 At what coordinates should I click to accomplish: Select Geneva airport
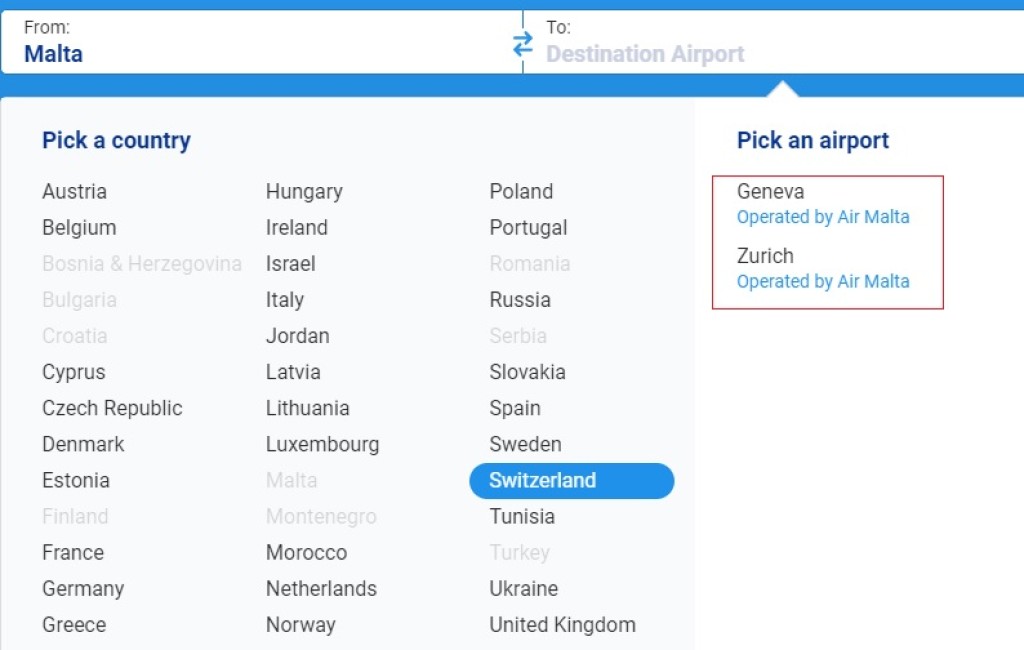tap(771, 192)
